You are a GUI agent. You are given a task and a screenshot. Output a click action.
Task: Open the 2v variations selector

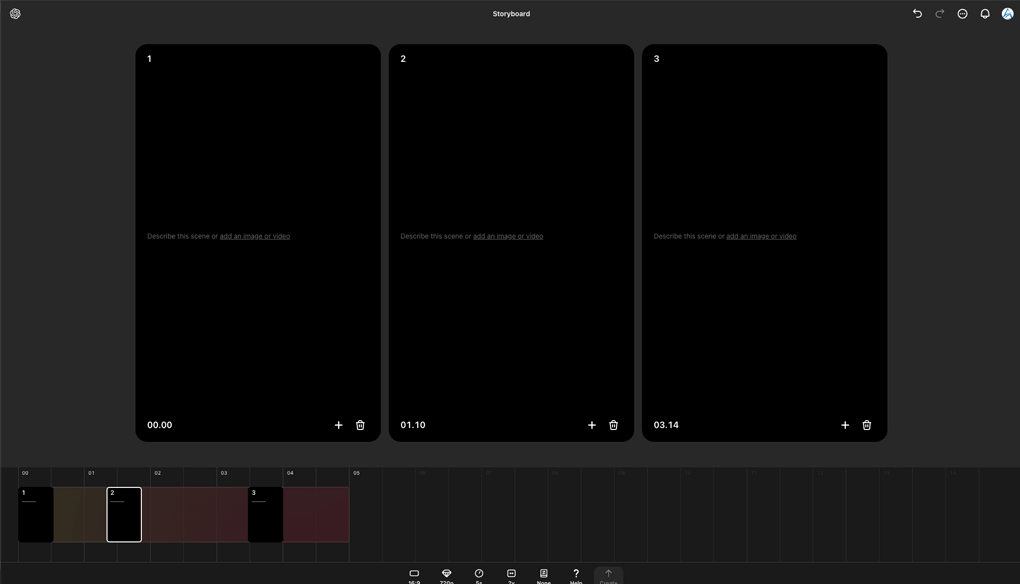(511, 576)
